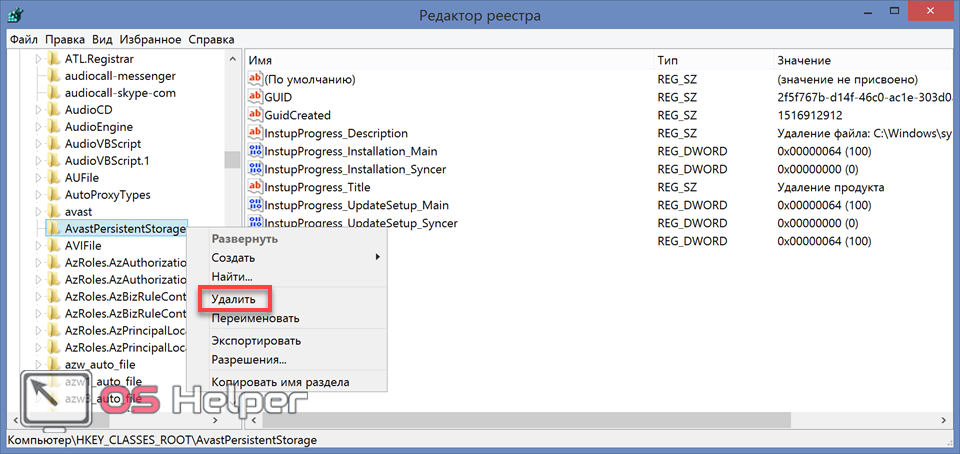Click the AudioEngine folder icon
Screen dimensions: 960x454
pos(54,127)
